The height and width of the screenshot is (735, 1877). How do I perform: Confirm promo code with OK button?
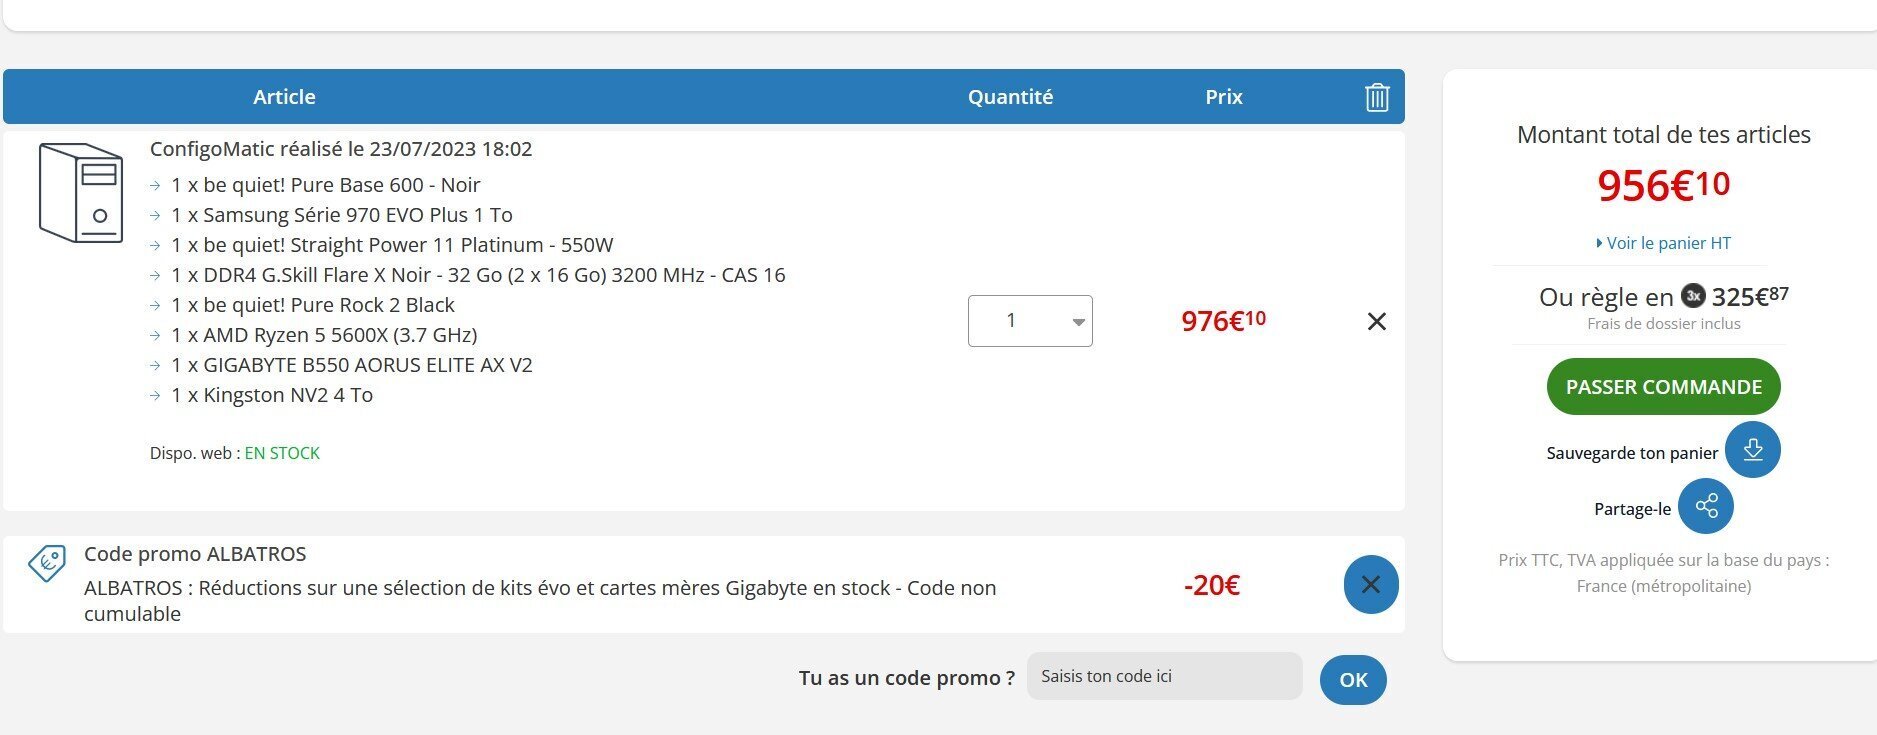[x=1353, y=679]
